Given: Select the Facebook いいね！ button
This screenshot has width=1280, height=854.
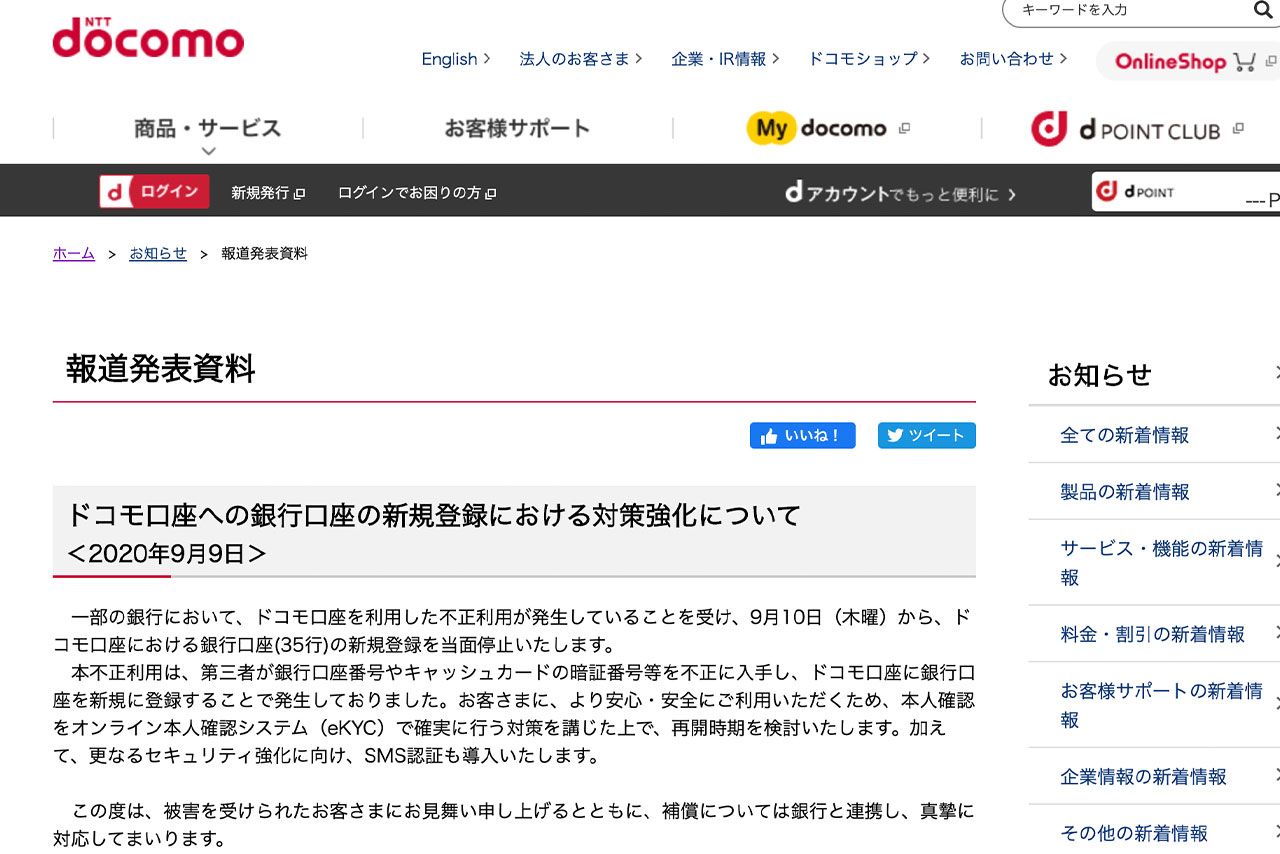Looking at the screenshot, I should click(802, 435).
